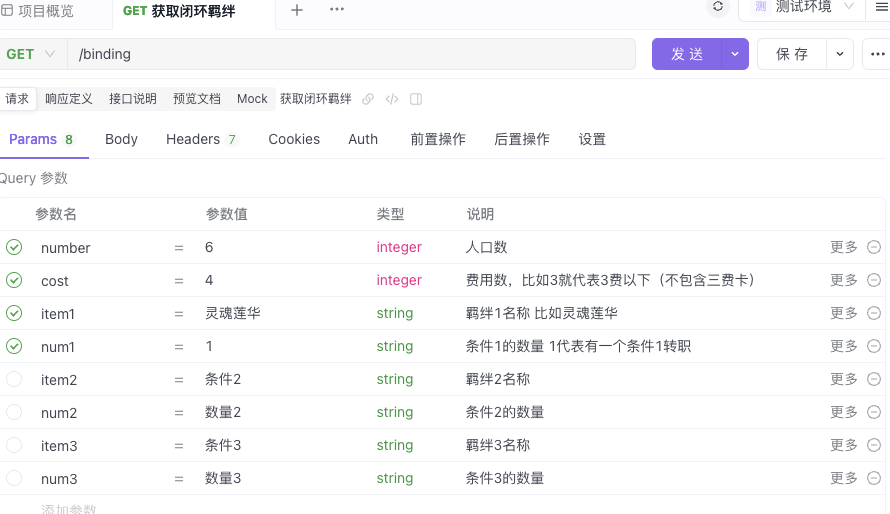The width and height of the screenshot is (890, 514).
Task: Click the 发送 button
Action: coord(687,54)
